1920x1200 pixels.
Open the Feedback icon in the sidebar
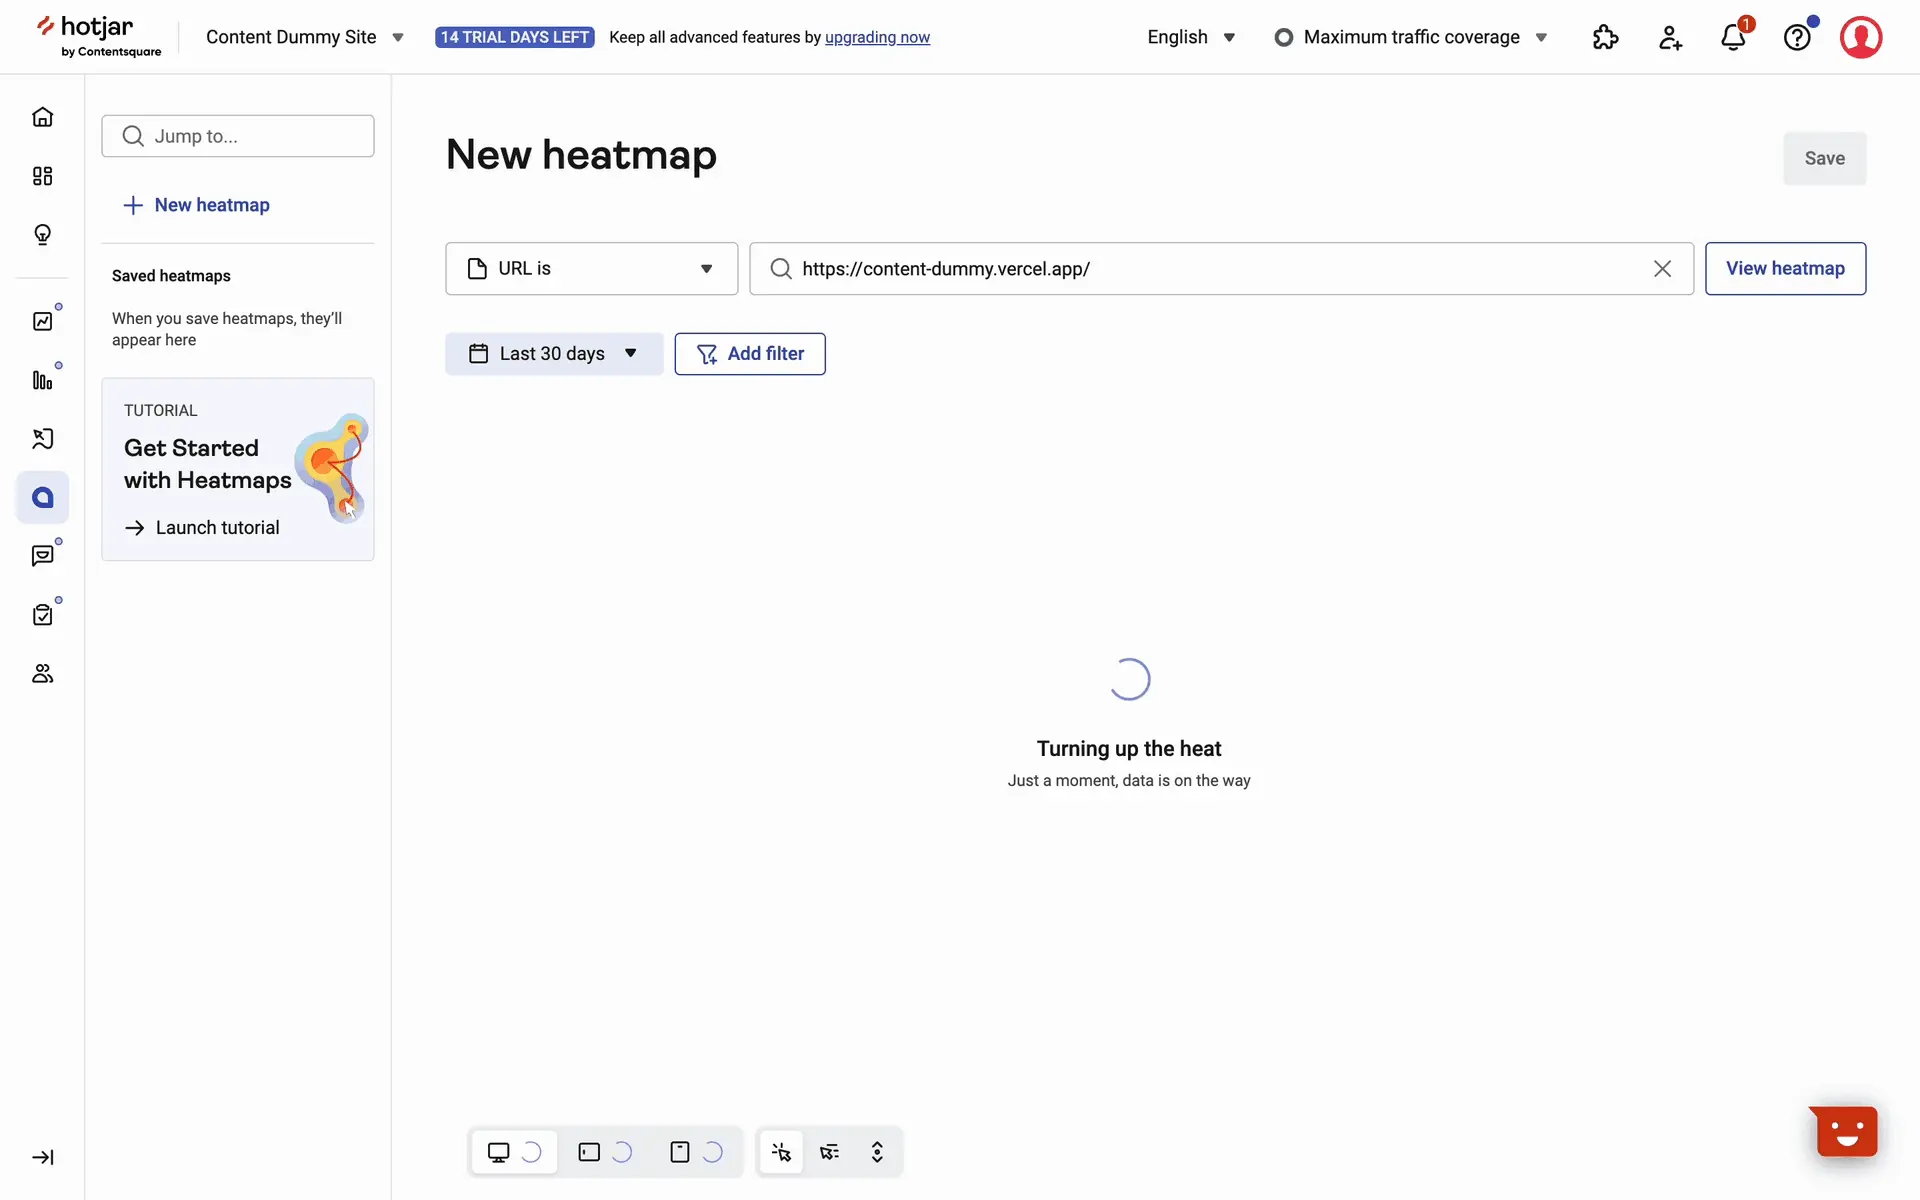coord(42,556)
